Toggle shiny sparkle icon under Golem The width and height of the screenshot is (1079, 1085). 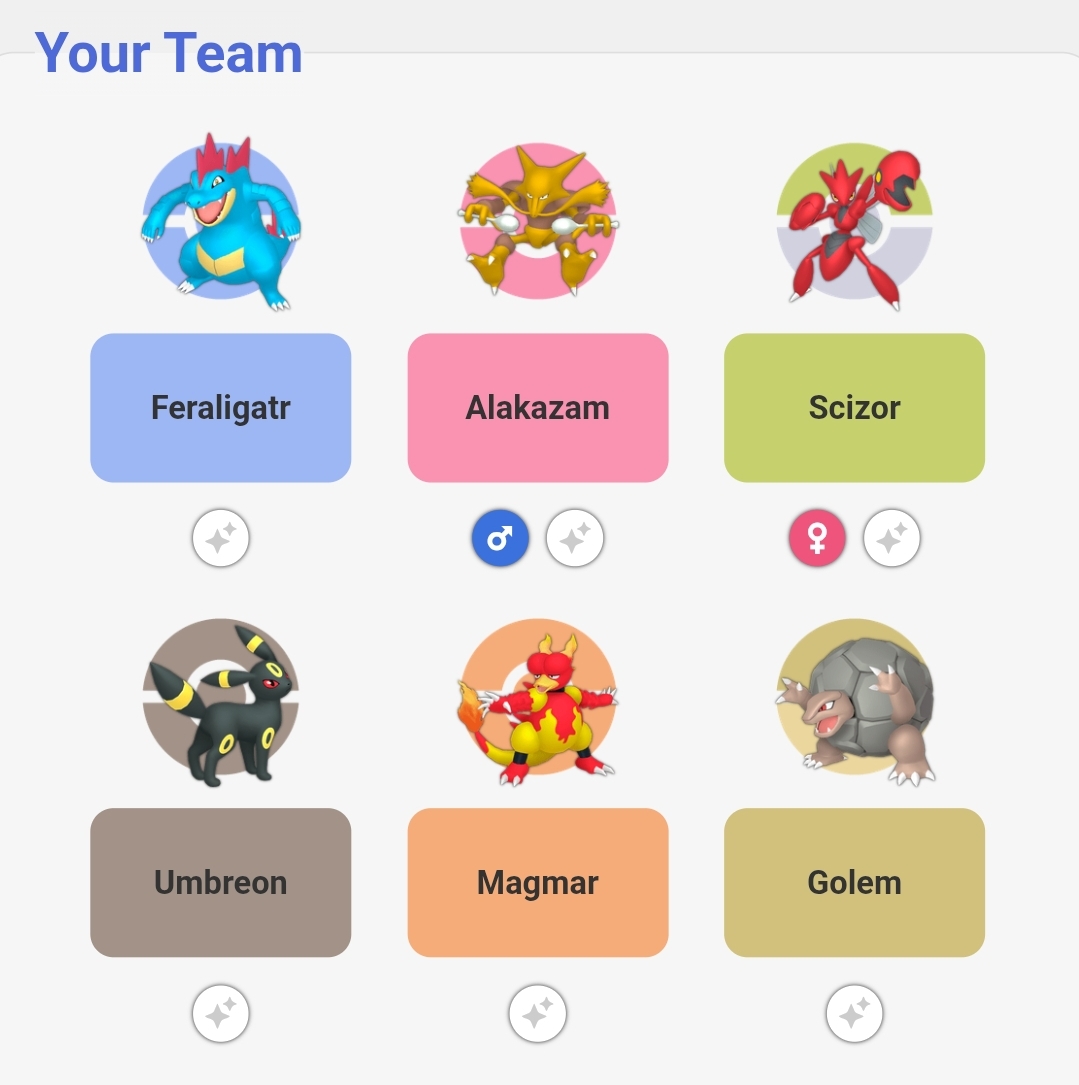point(855,1014)
